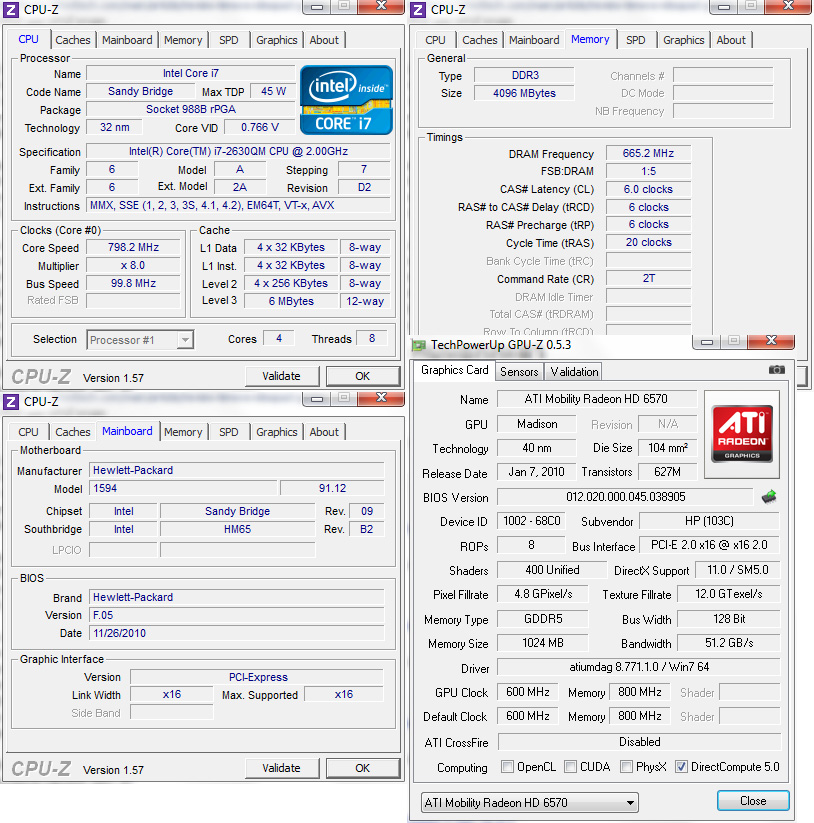Click the ATI Radeon logo in GPU-Z
This screenshot has height=823, width=814.
coord(741,434)
